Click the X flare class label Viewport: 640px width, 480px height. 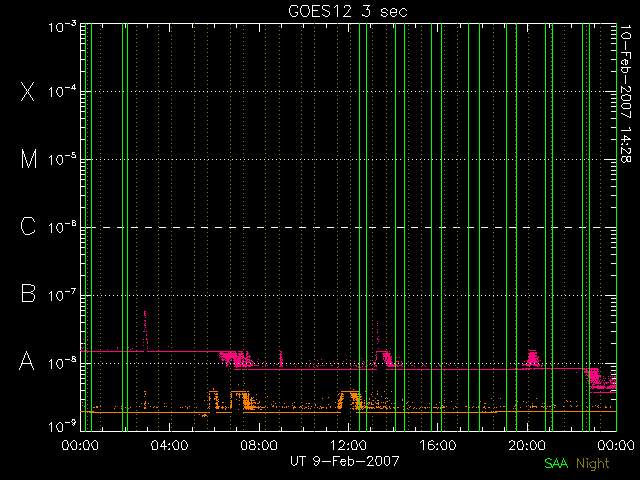point(28,91)
